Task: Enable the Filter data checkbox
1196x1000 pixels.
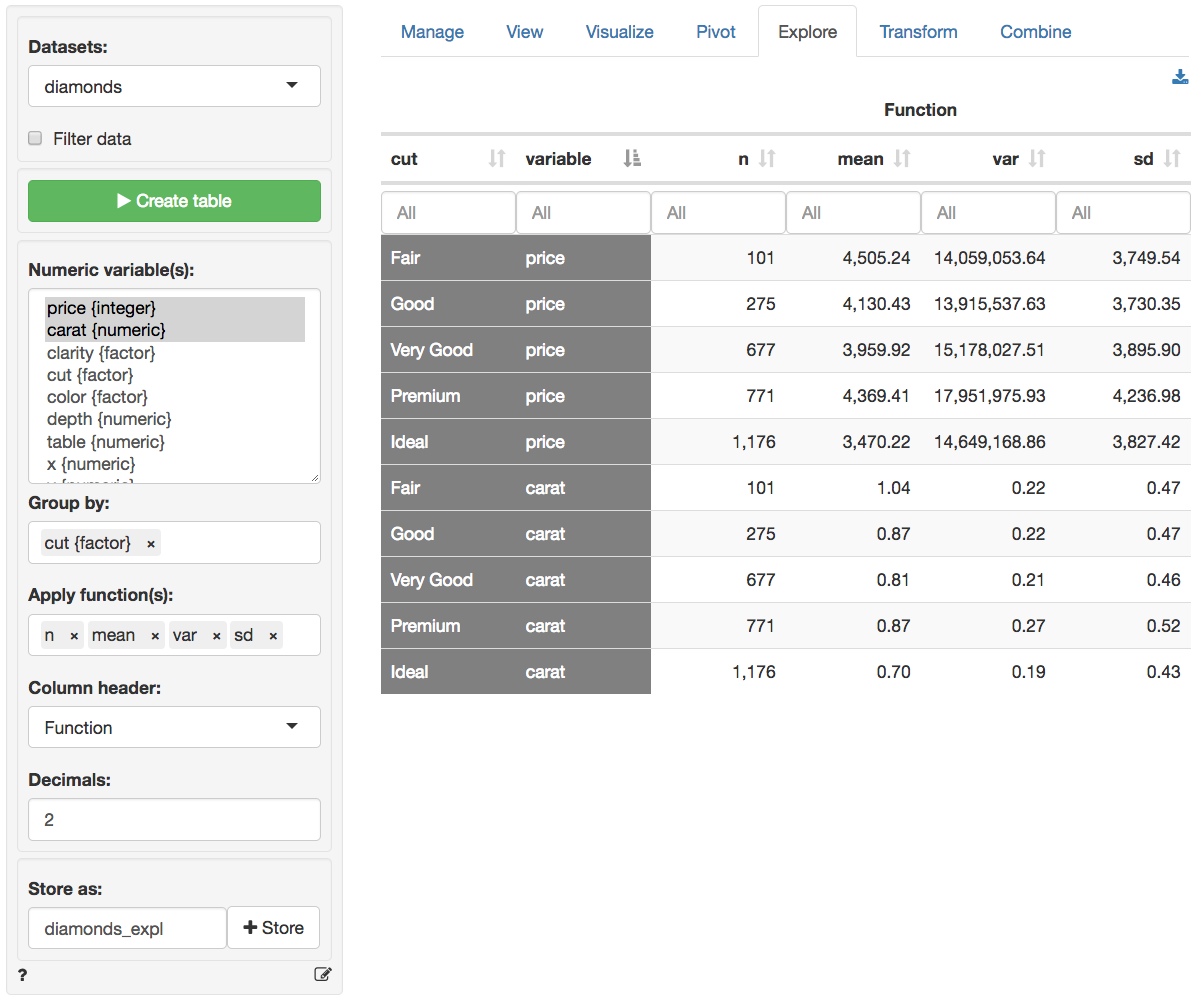Action: [36, 139]
